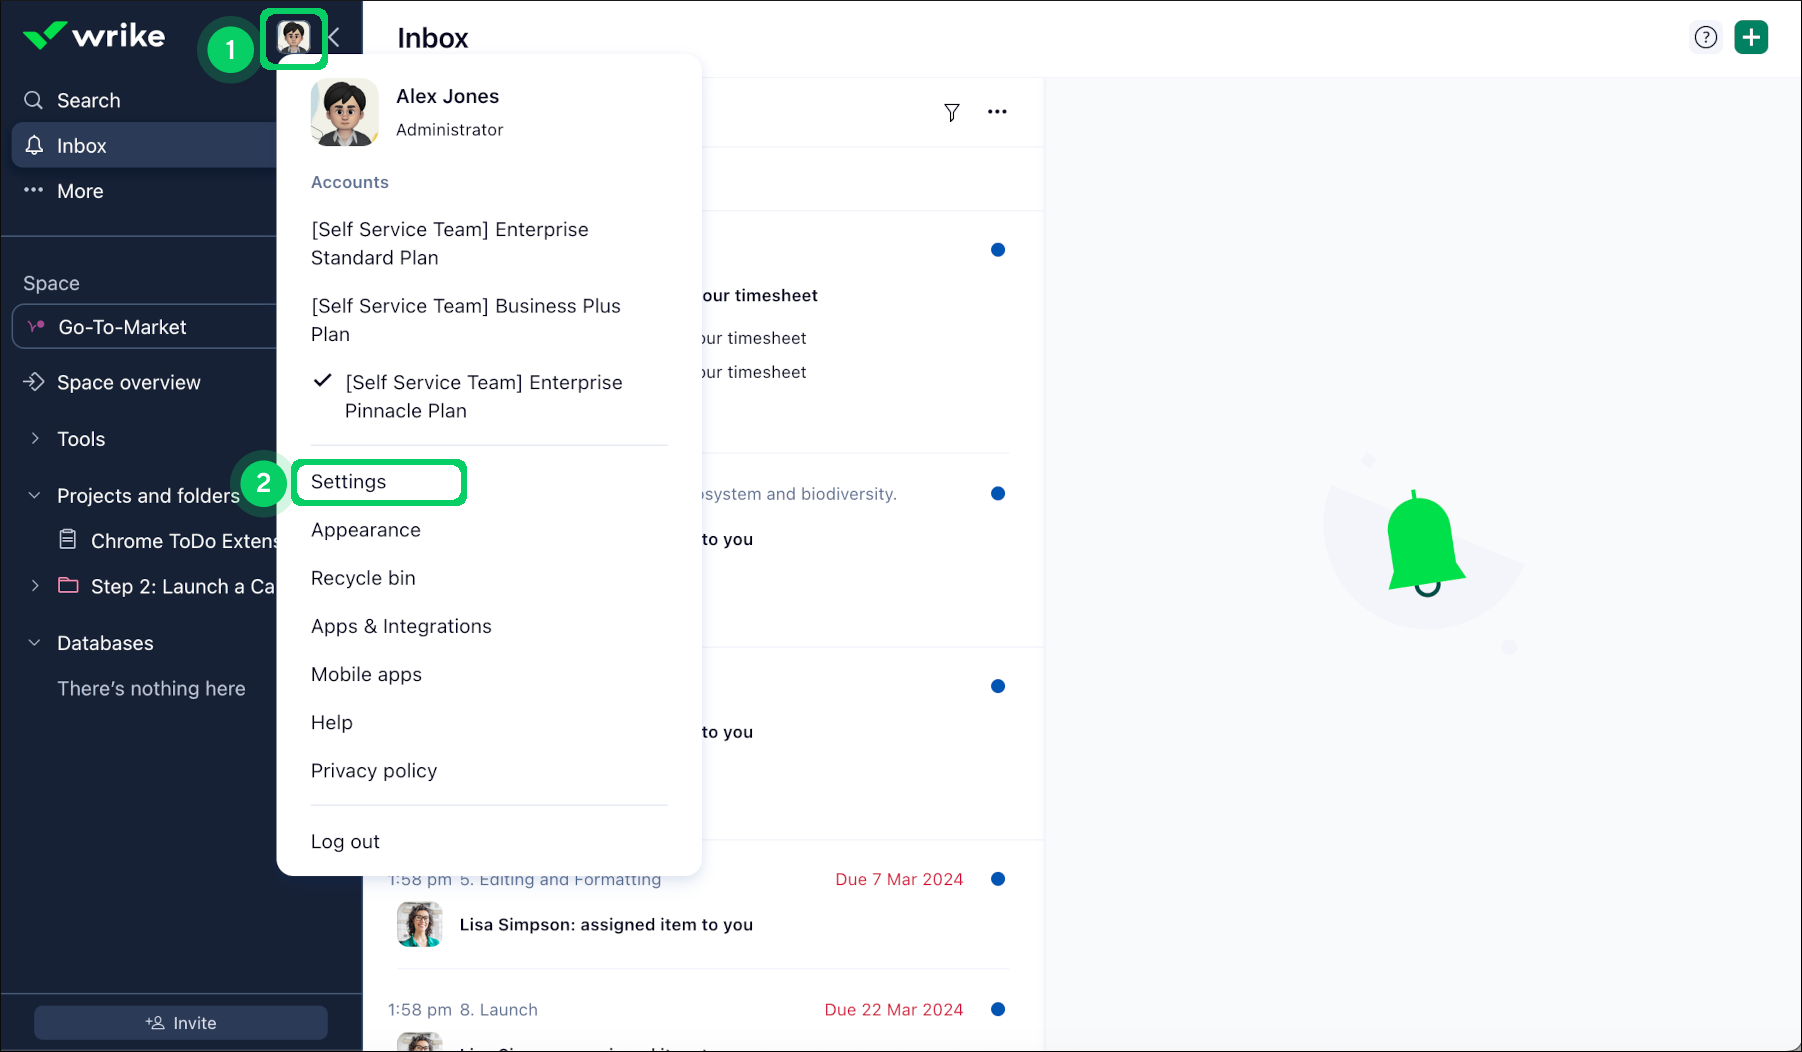Collapse the sidebar with the chevron arrow

(335, 38)
